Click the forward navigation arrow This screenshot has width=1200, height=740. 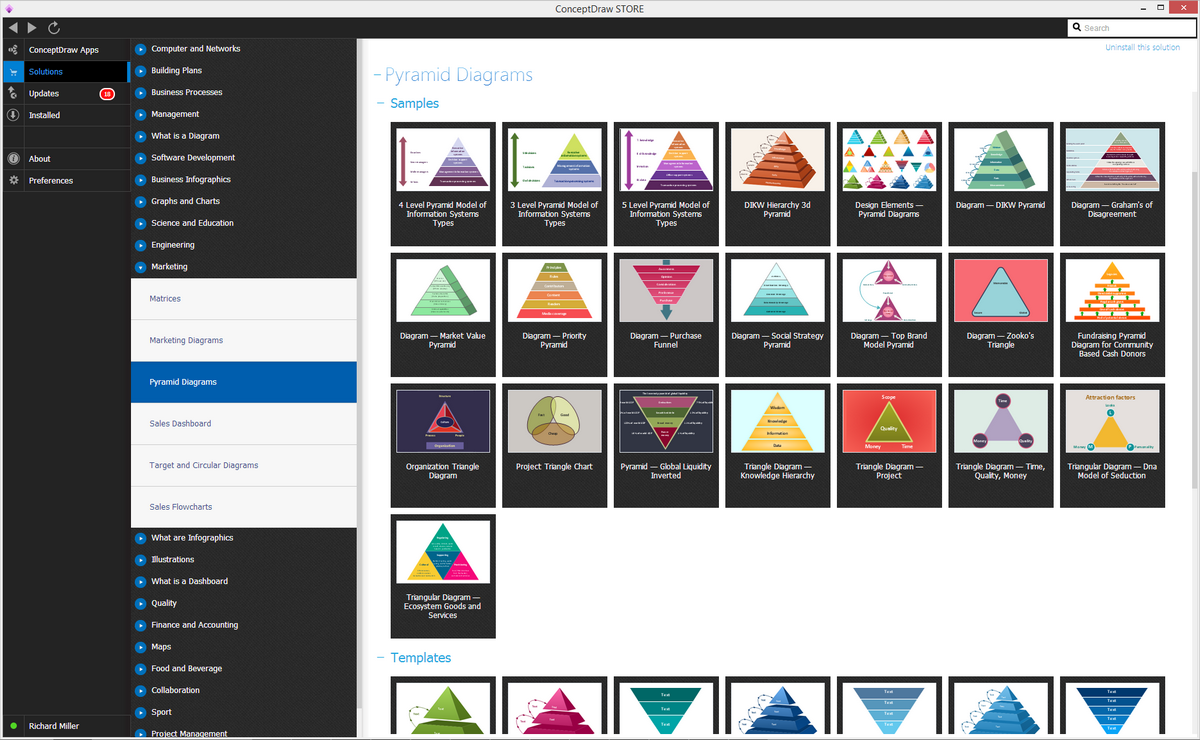[x=32, y=28]
